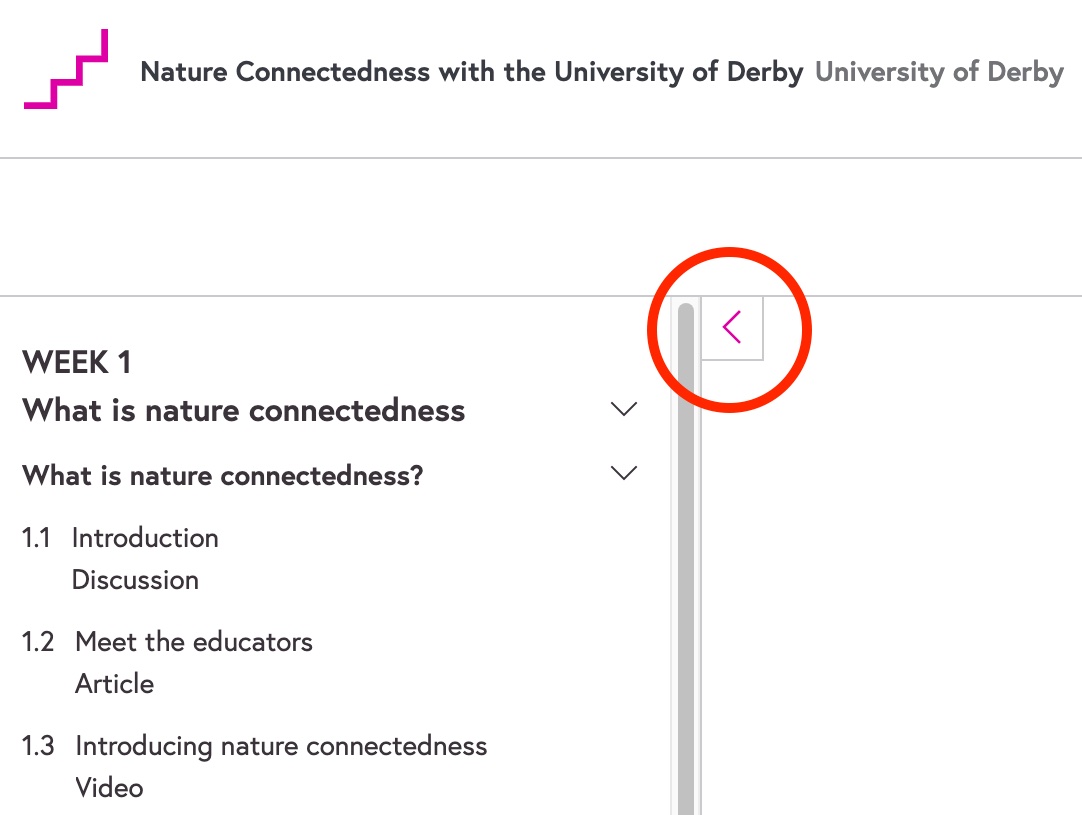Select 'What is nature connectedness' week title

[244, 410]
